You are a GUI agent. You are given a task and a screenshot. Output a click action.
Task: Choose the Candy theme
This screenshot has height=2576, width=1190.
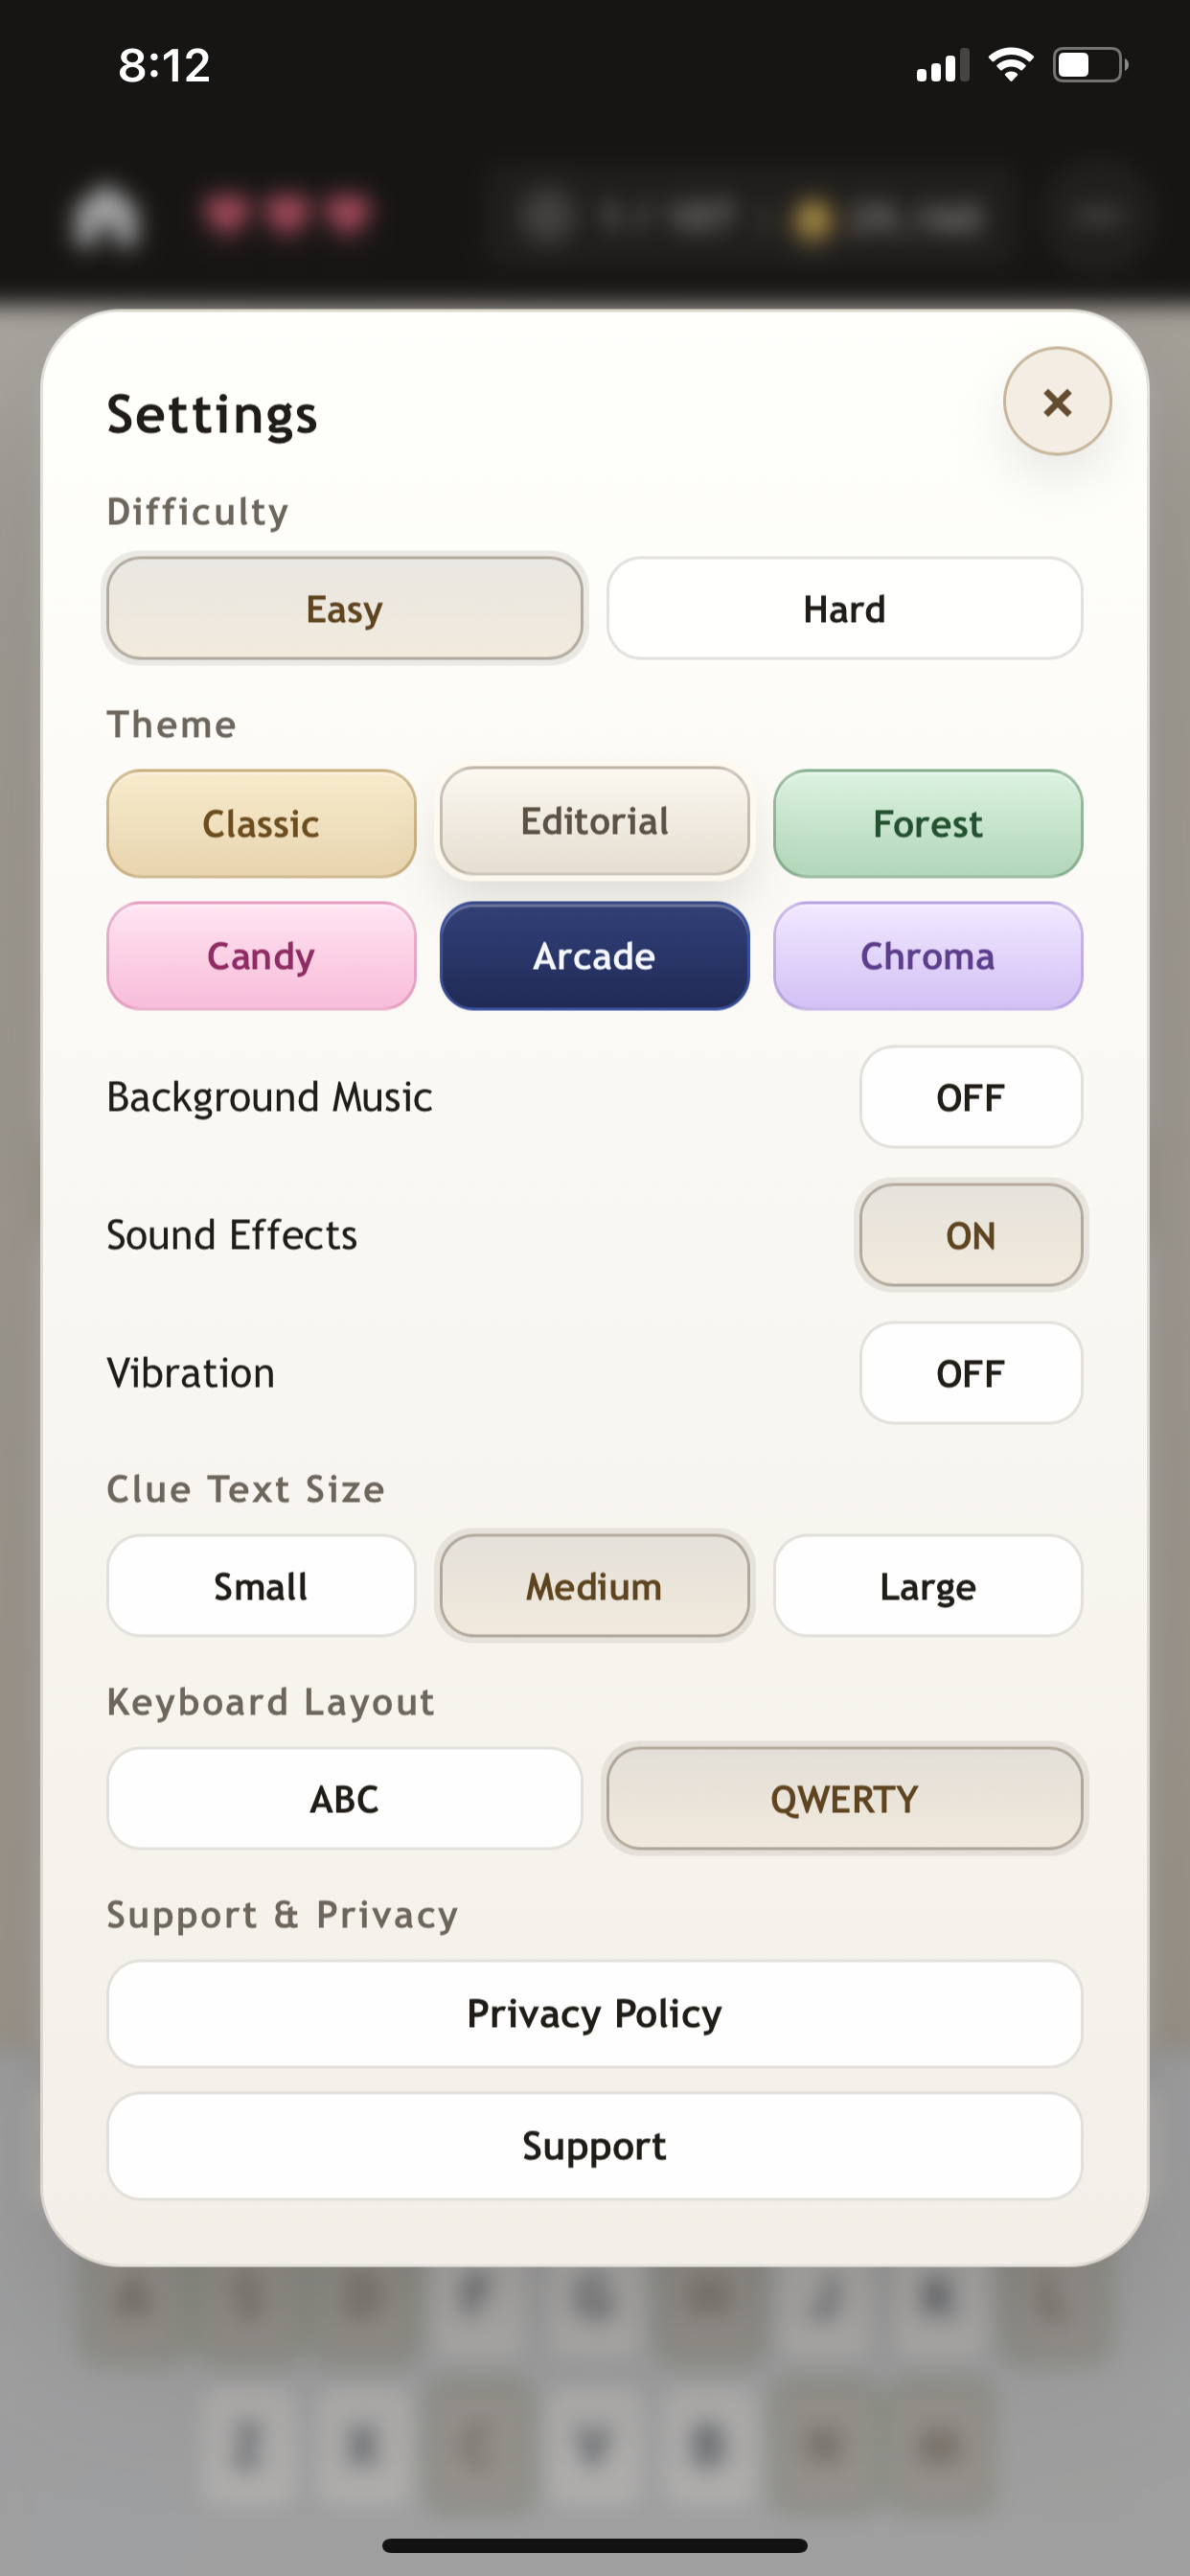(261, 955)
